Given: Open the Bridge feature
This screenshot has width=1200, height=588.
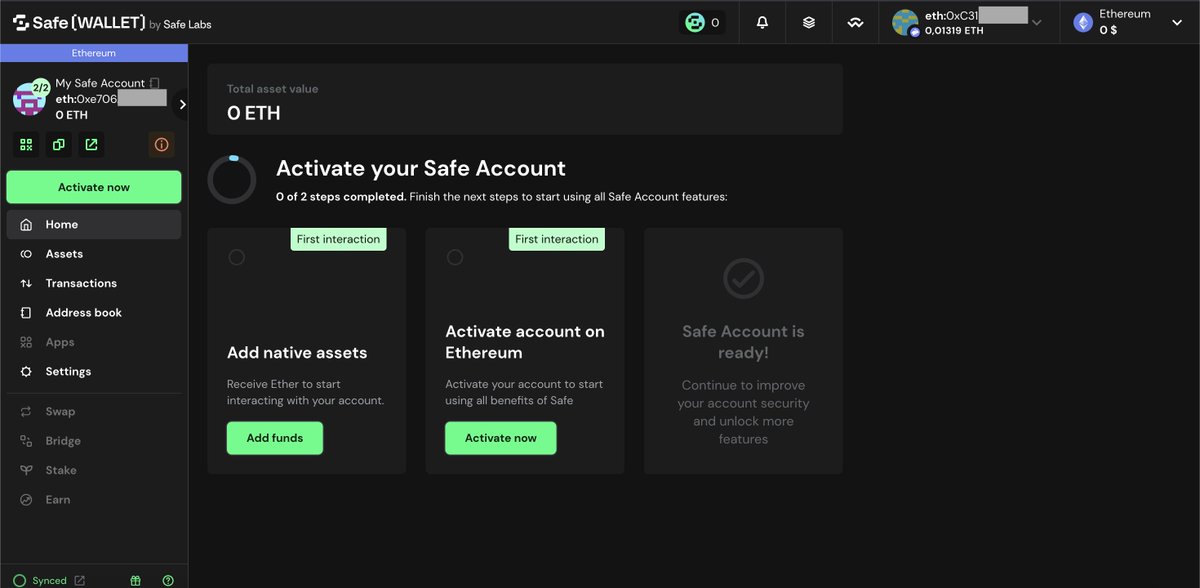Looking at the screenshot, I should point(94,441).
